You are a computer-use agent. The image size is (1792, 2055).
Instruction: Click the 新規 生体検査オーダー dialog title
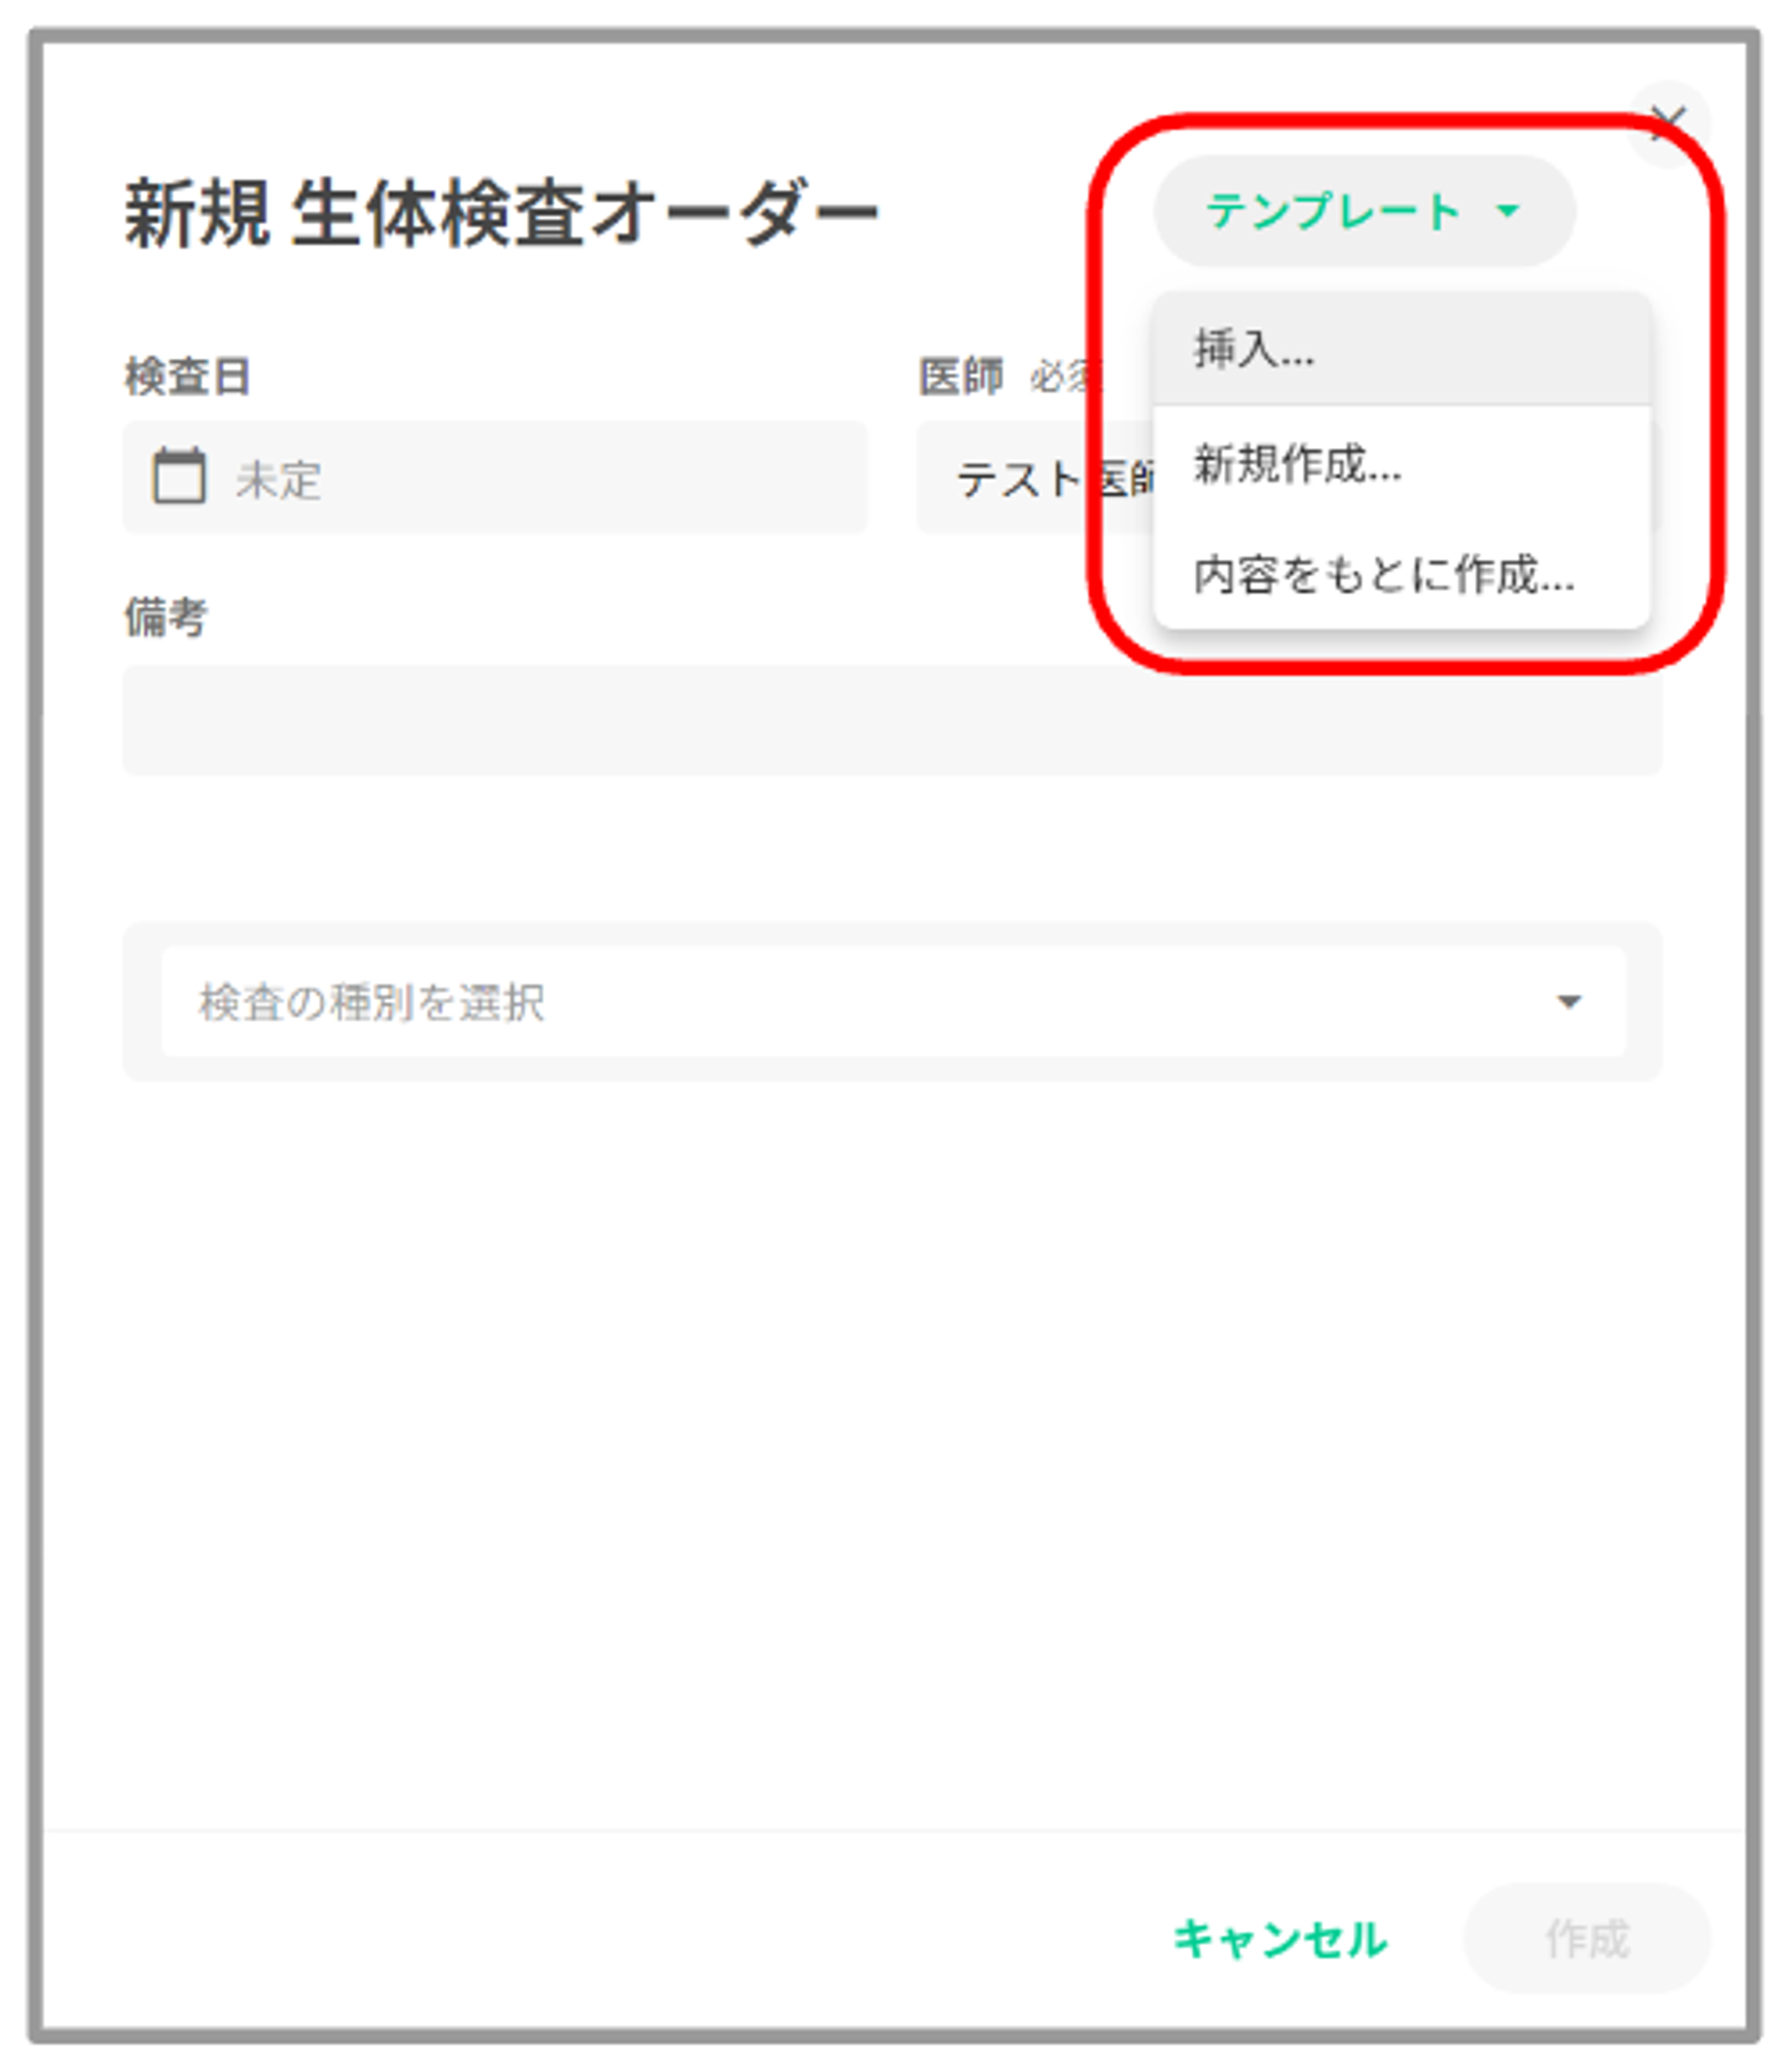[x=500, y=213]
